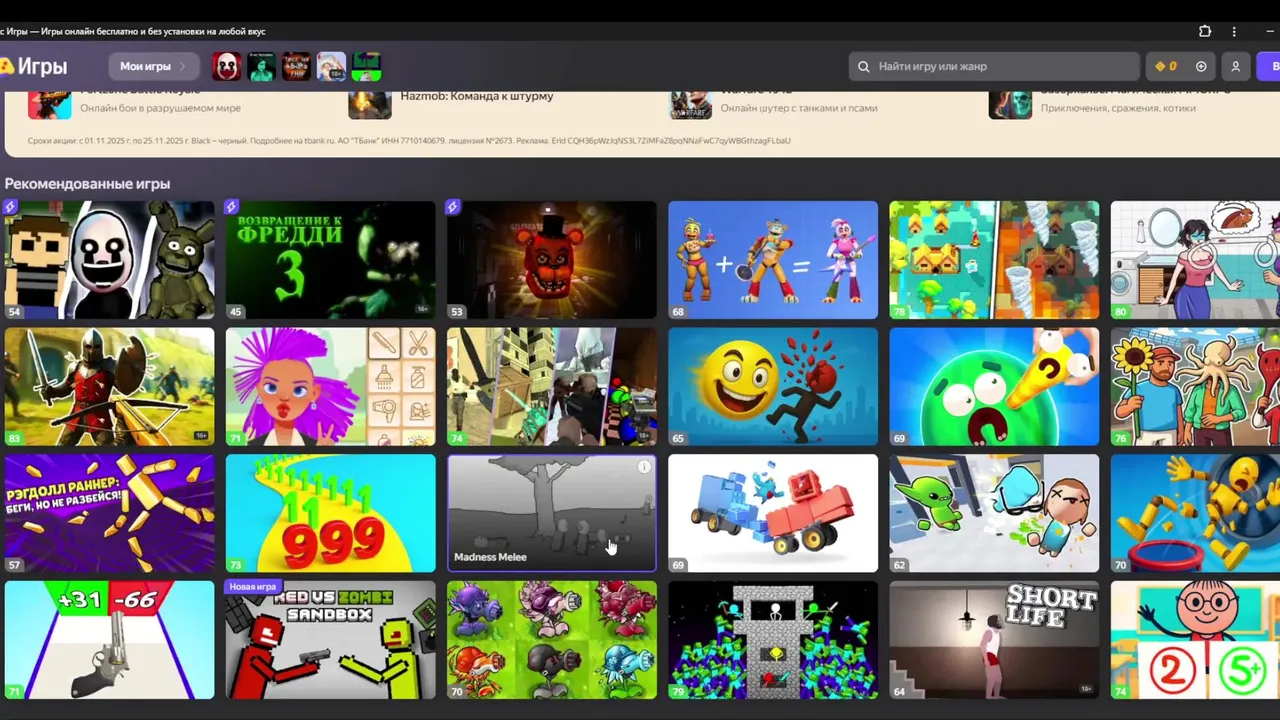Image resolution: width=1280 pixels, height=720 pixels.
Task: Open the animatronic merge game rated 68
Action: pos(773,260)
